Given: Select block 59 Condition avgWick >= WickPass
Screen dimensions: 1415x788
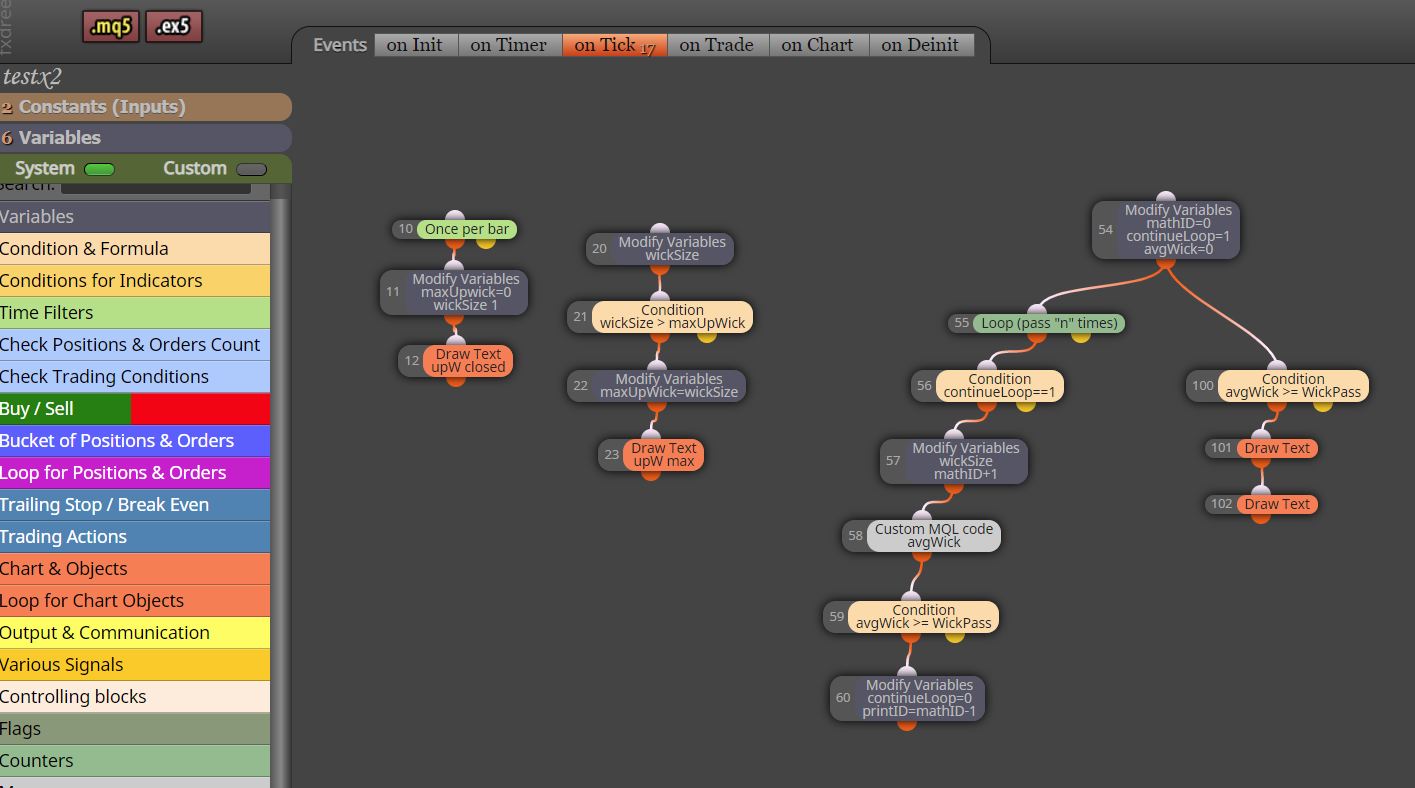Looking at the screenshot, I should point(911,617).
